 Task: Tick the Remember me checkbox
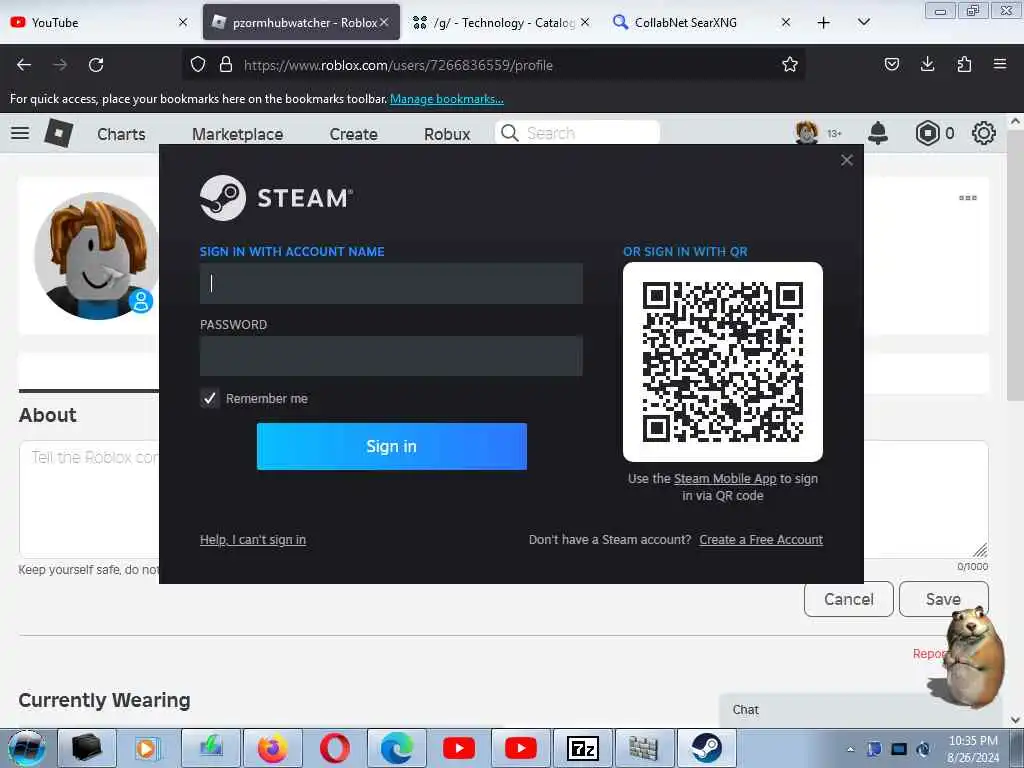pos(209,398)
